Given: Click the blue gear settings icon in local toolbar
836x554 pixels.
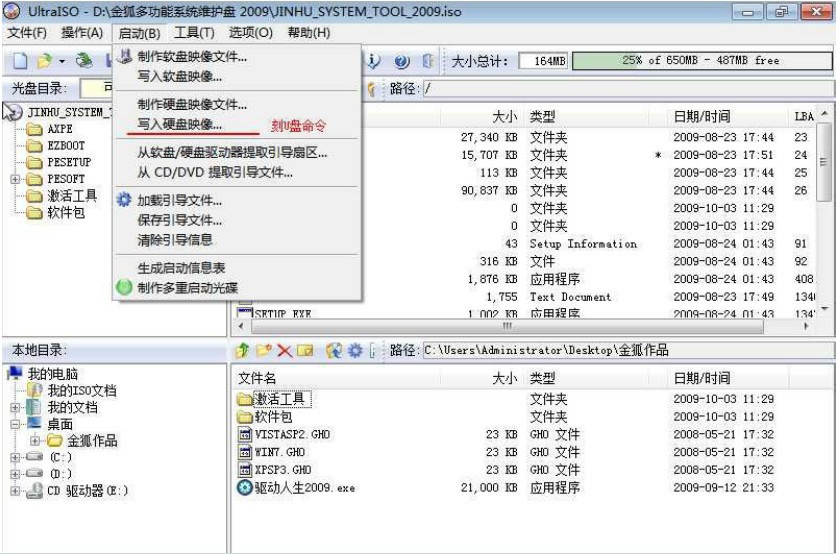Looking at the screenshot, I should tap(355, 350).
